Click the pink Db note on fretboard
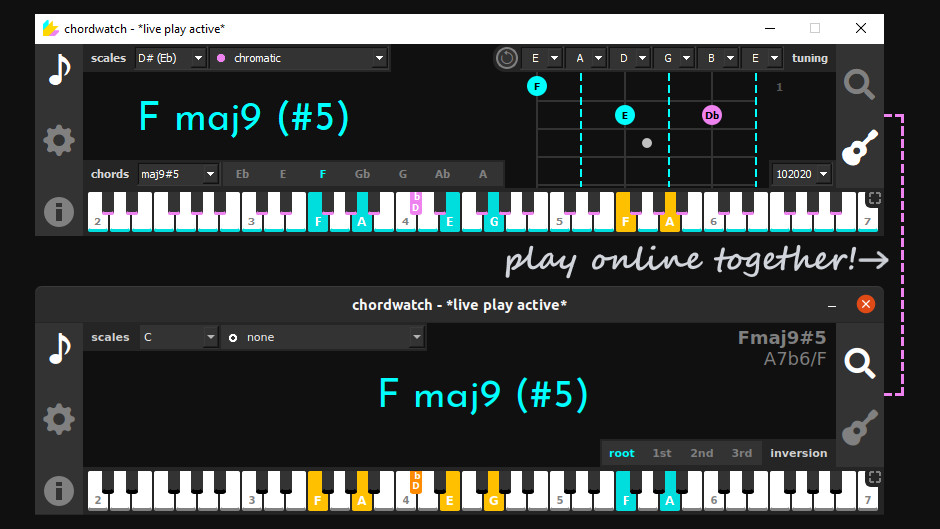This screenshot has height=529, width=940. (712, 115)
